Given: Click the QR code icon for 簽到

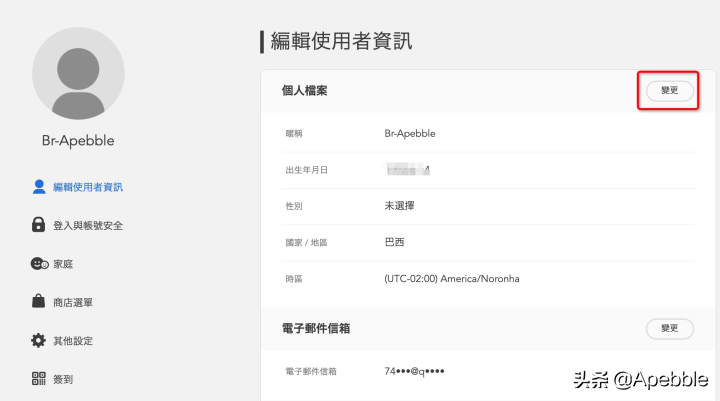Looking at the screenshot, I should tap(39, 379).
